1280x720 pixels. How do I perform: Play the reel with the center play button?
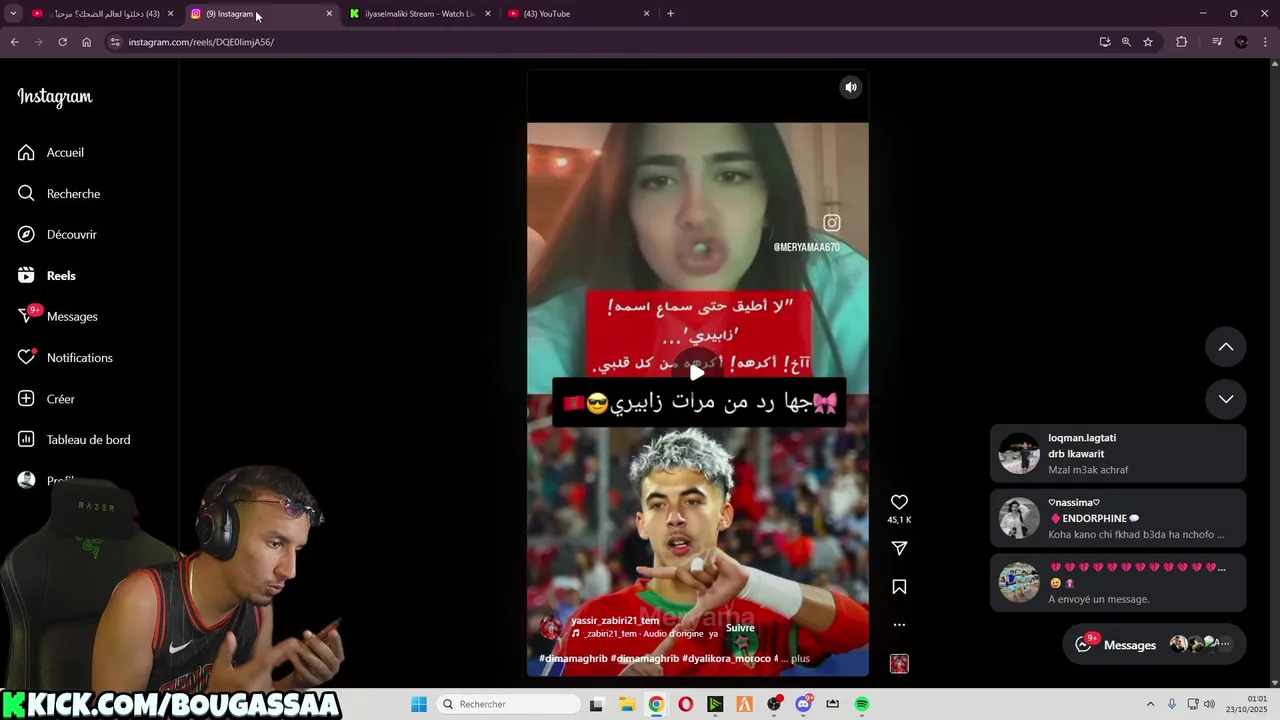697,372
